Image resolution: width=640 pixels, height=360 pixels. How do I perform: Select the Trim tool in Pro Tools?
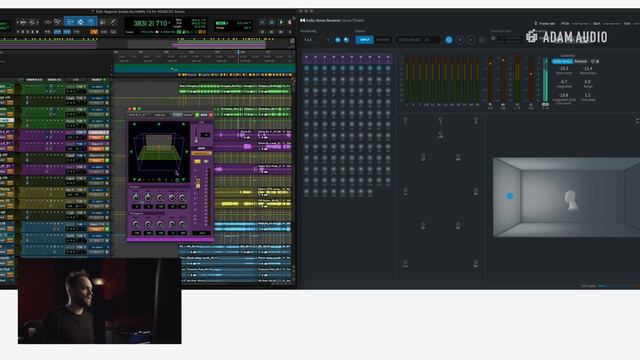pyautogui.click(x=70, y=21)
